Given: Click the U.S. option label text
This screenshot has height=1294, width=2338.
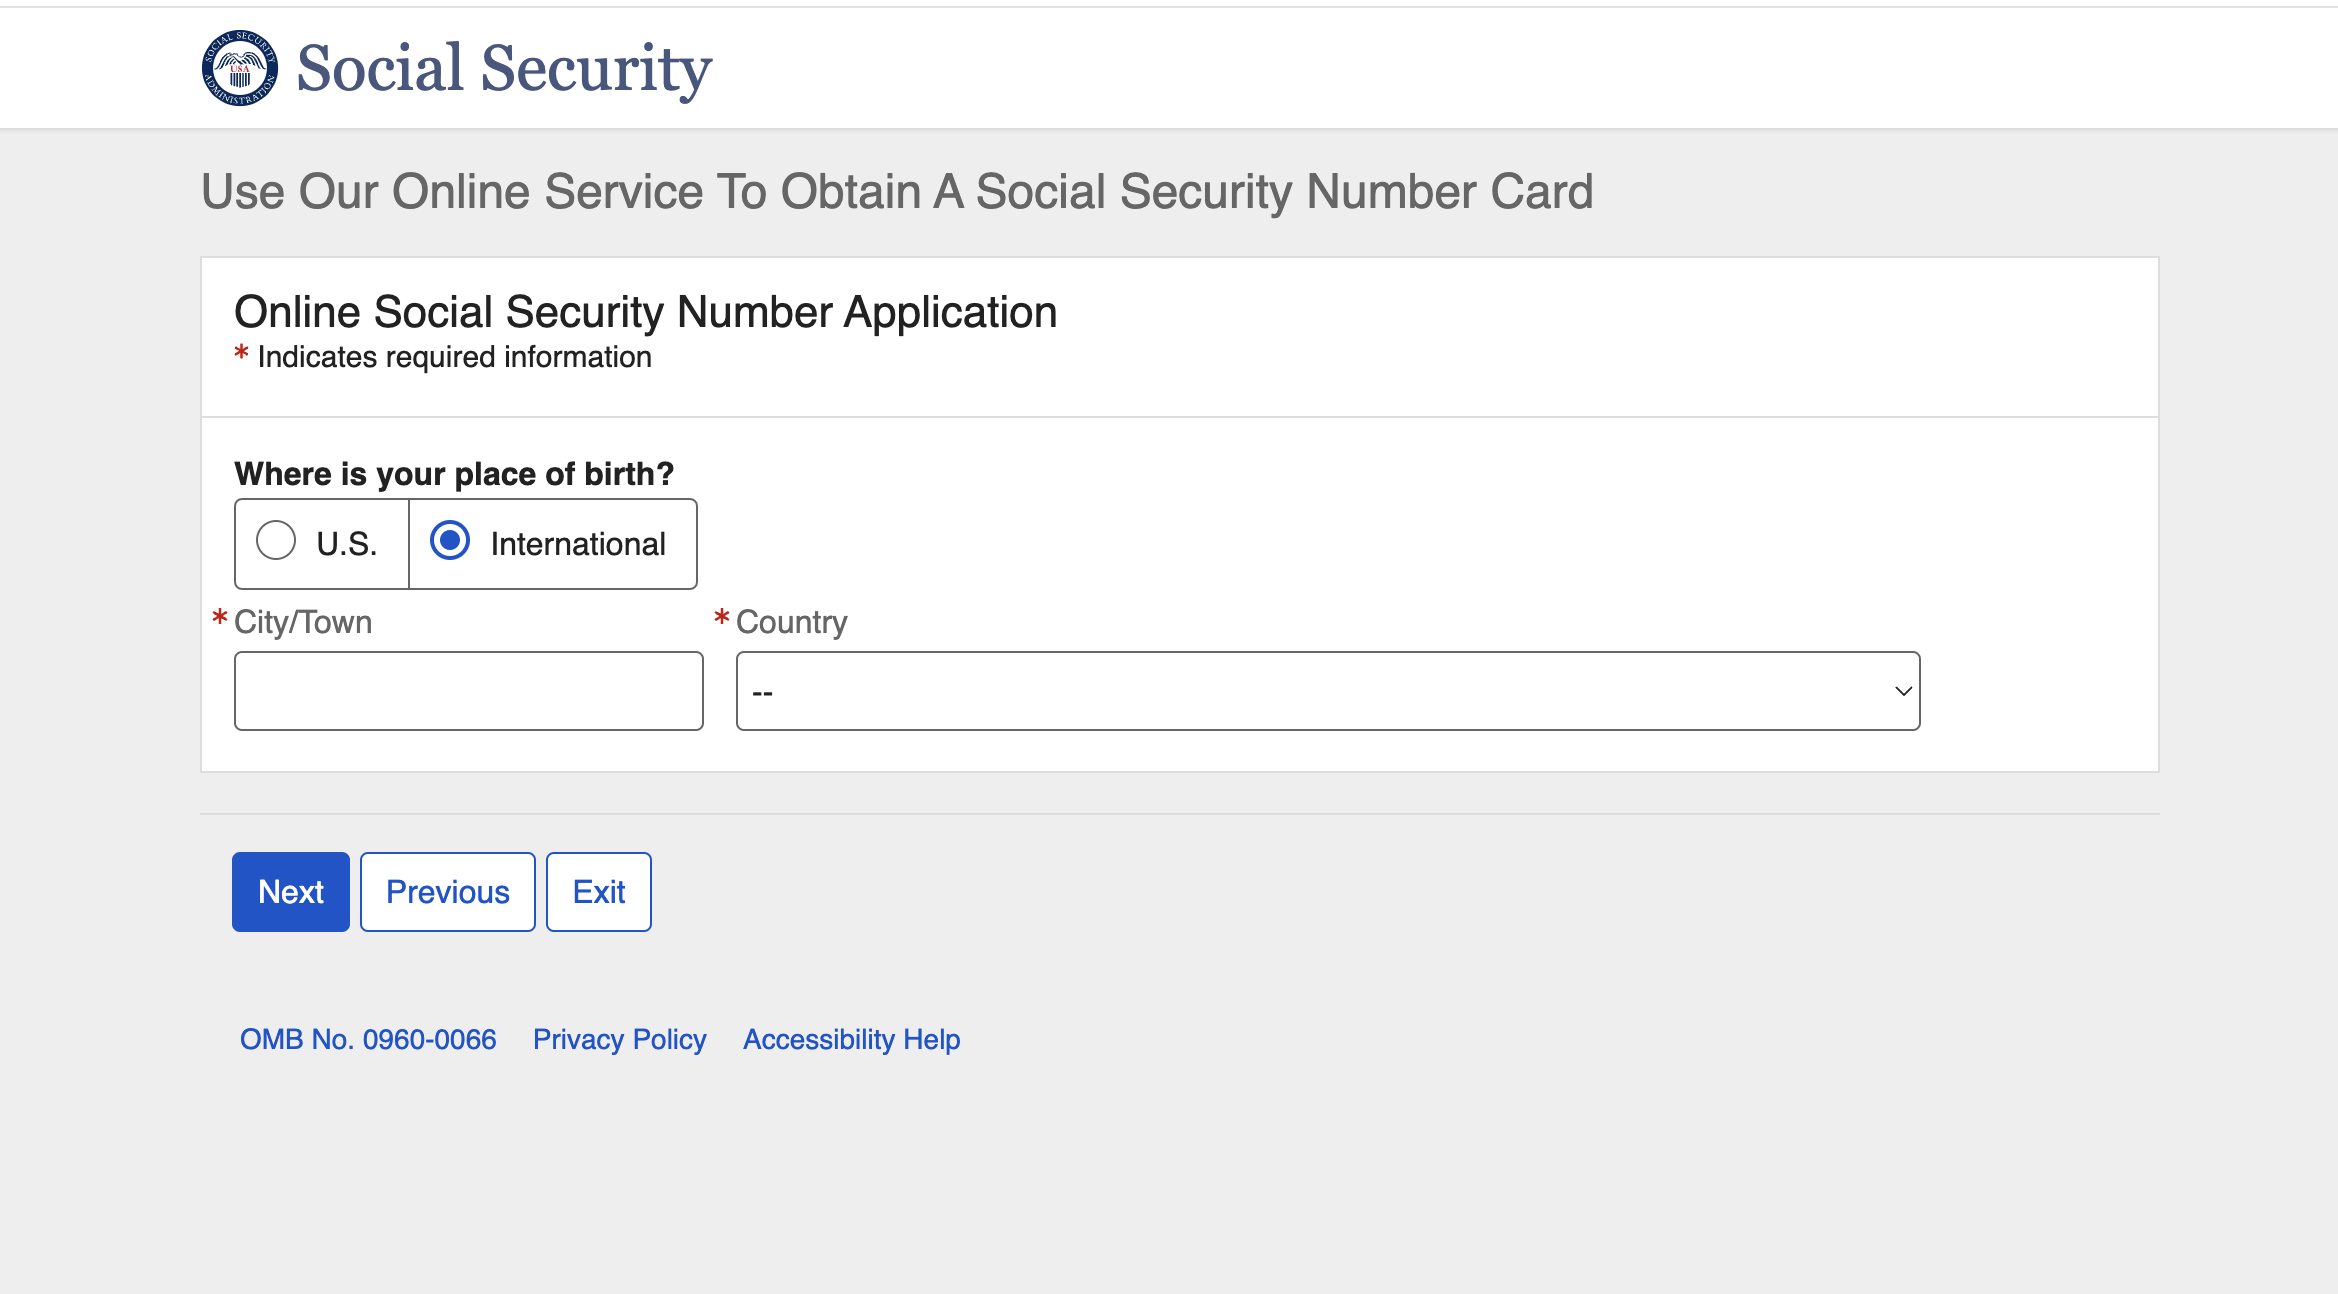Looking at the screenshot, I should pyautogui.click(x=346, y=544).
